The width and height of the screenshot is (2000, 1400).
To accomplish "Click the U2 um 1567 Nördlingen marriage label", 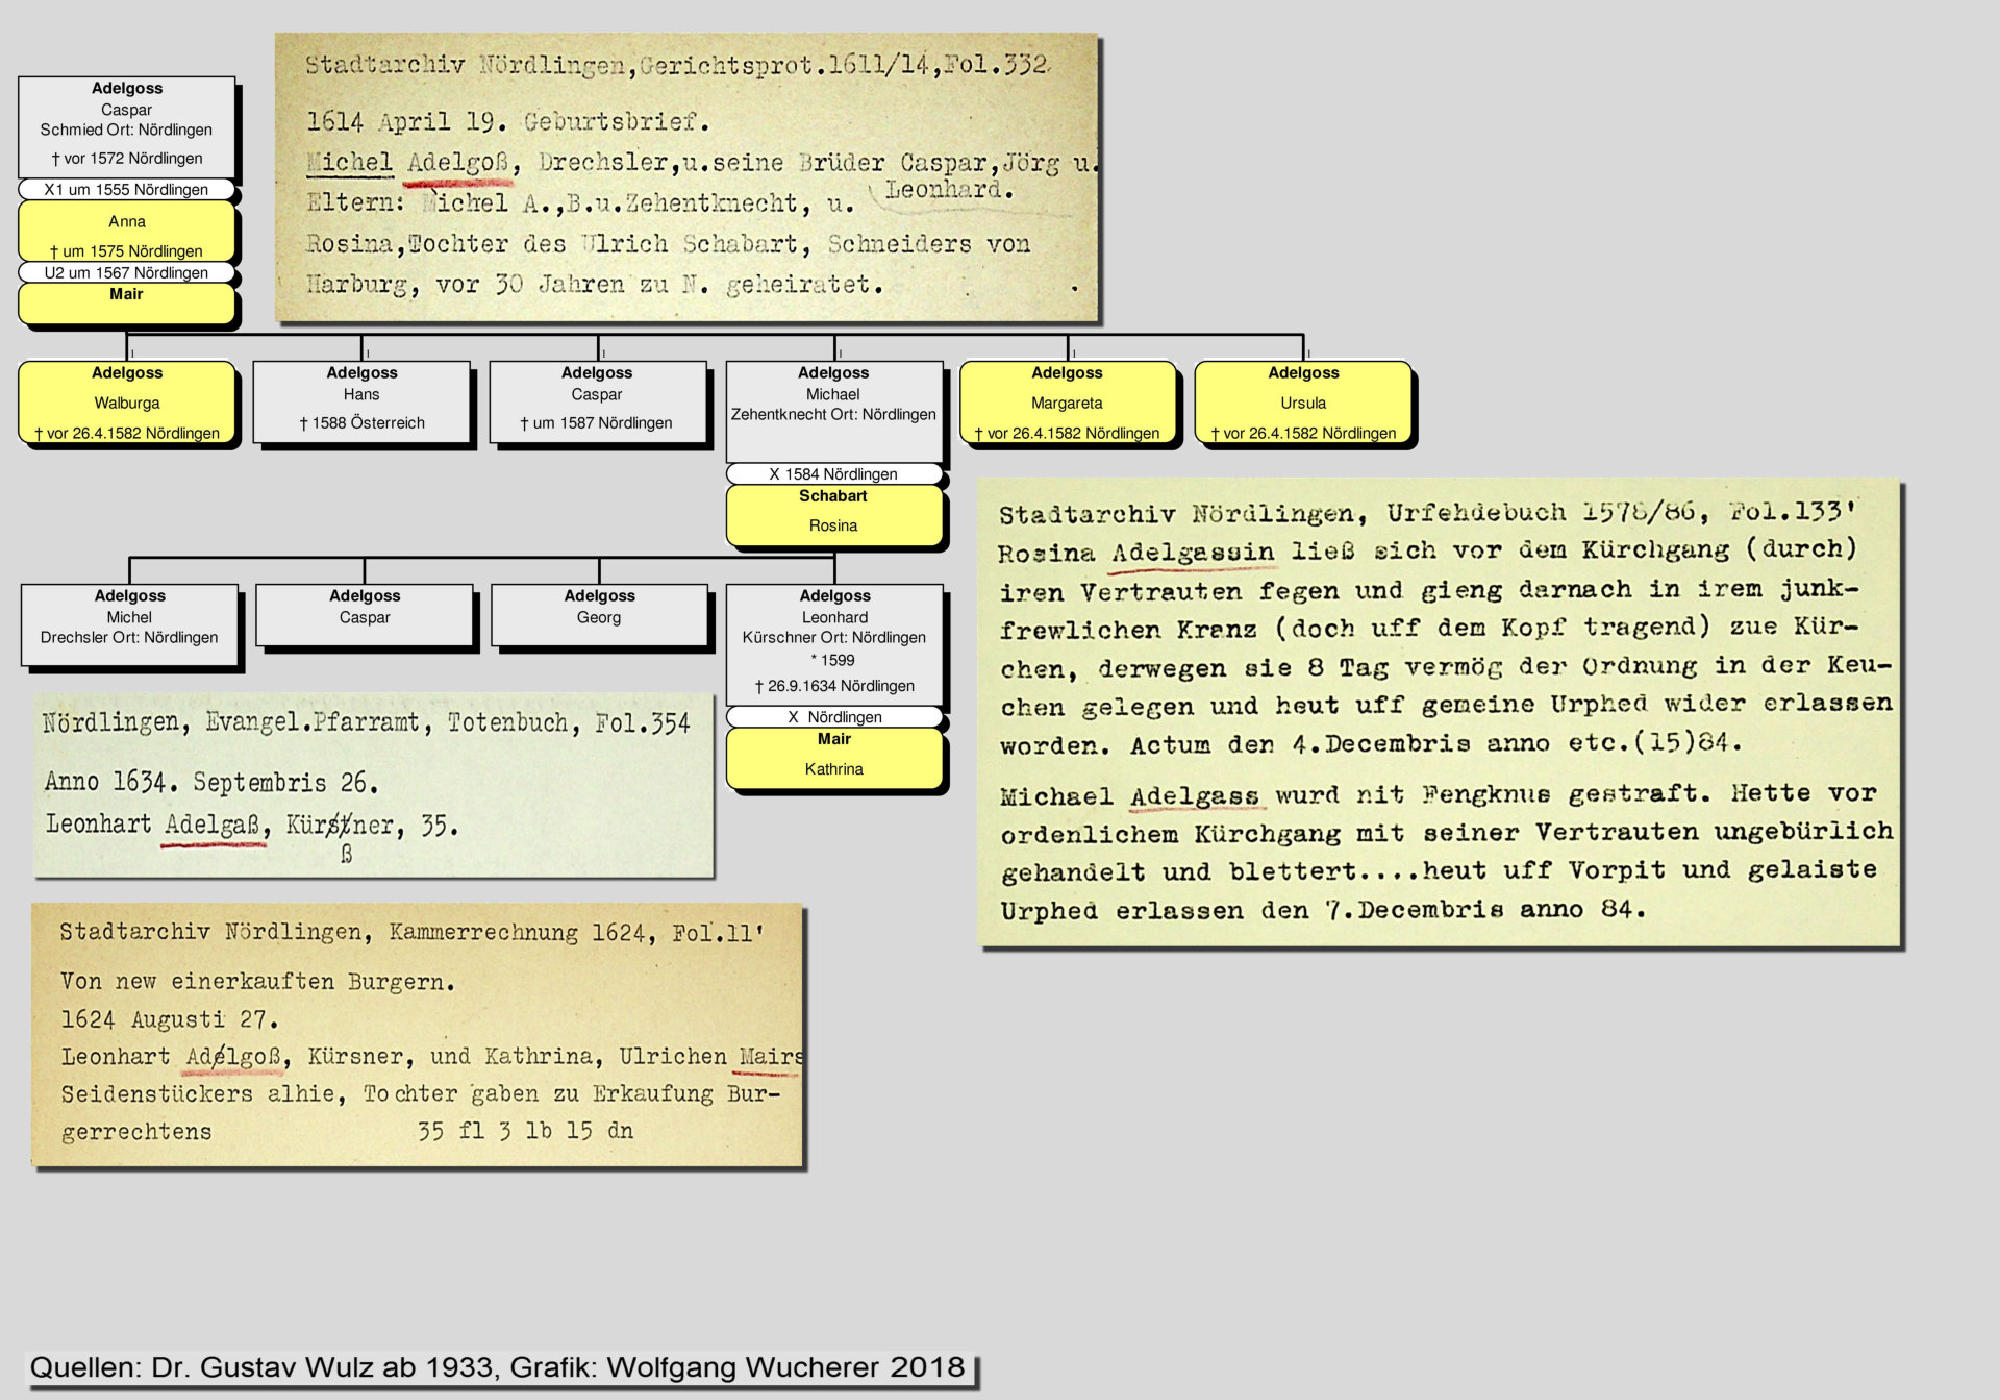I will tap(127, 273).
